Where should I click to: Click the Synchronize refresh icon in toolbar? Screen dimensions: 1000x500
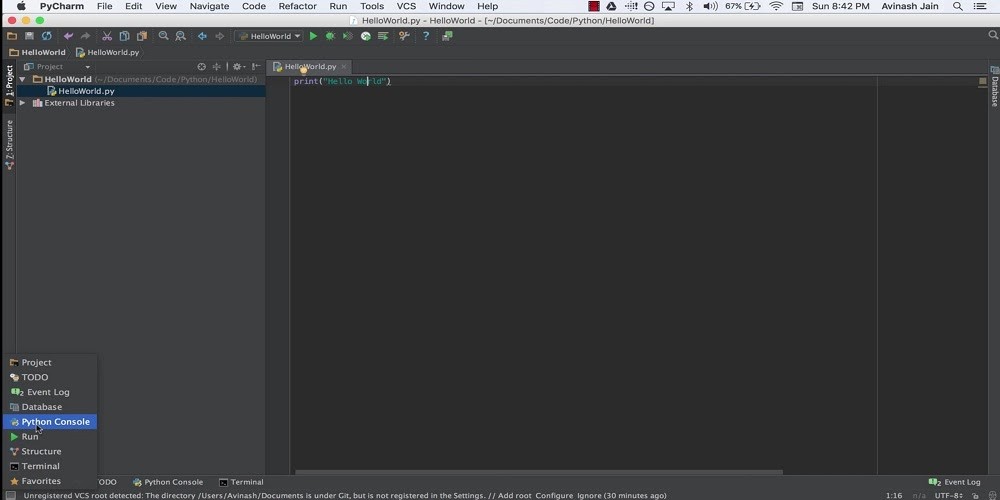point(46,36)
